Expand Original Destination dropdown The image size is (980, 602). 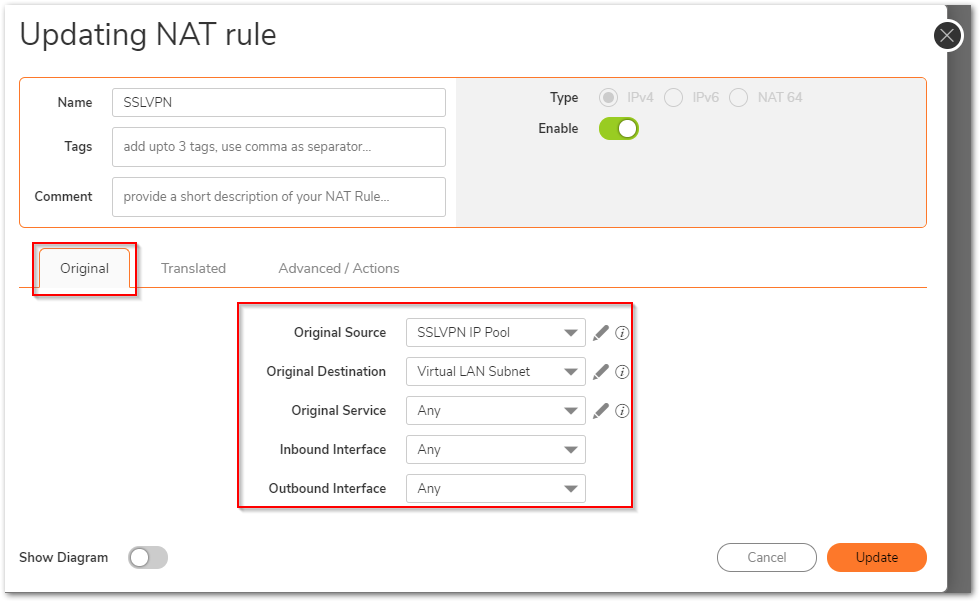tap(496, 371)
